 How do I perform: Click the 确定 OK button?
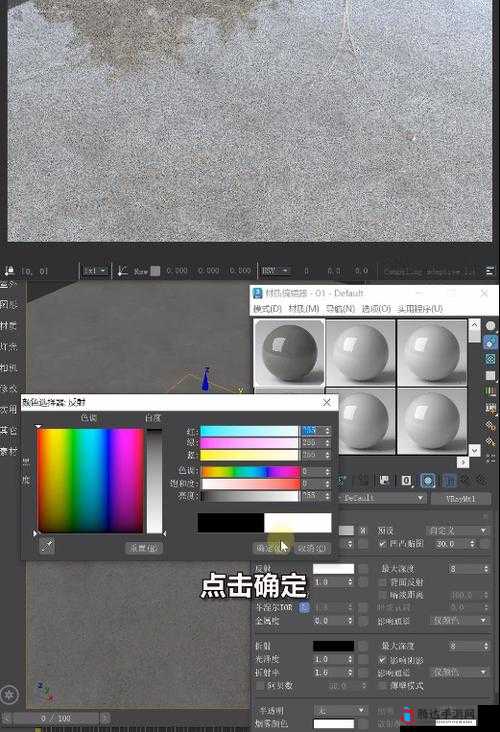pyautogui.click(x=272, y=548)
